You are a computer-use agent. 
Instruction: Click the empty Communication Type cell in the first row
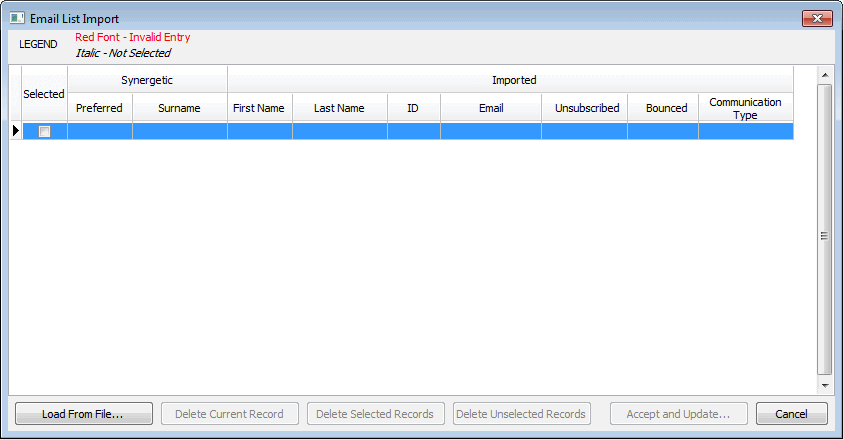[746, 131]
